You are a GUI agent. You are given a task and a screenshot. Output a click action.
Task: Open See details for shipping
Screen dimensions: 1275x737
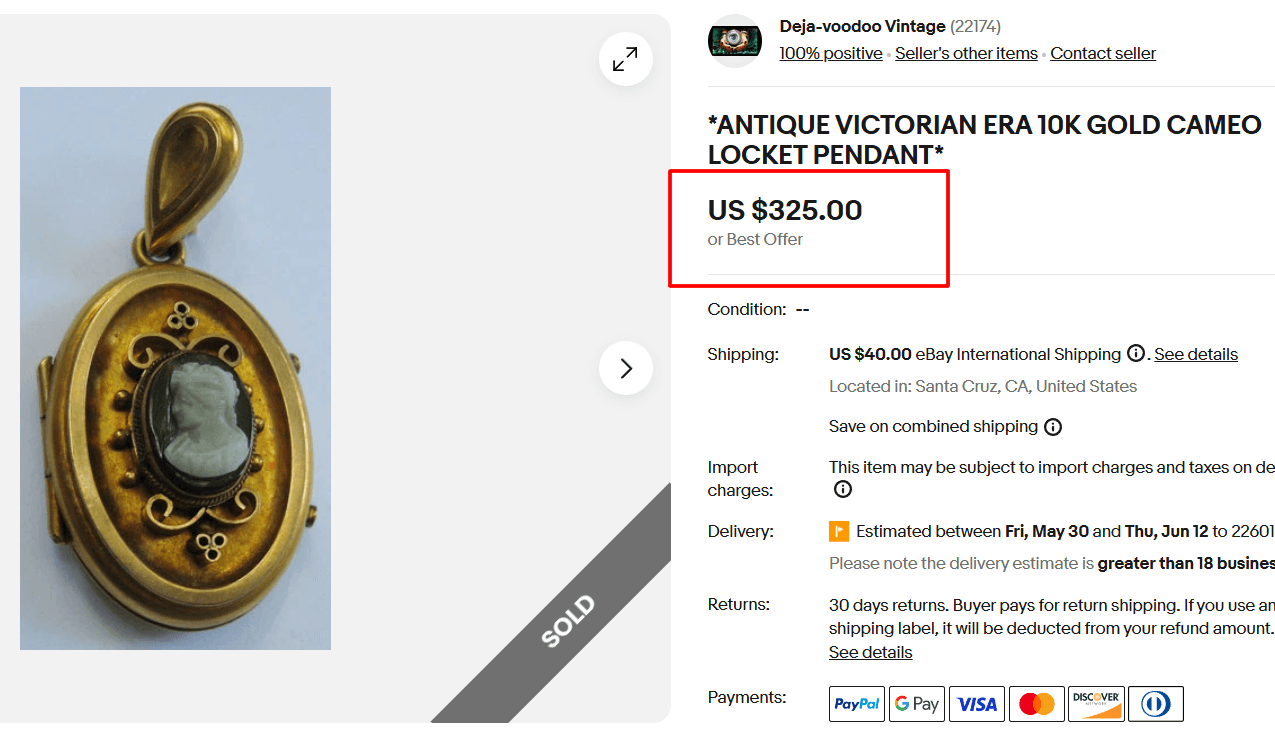1196,354
